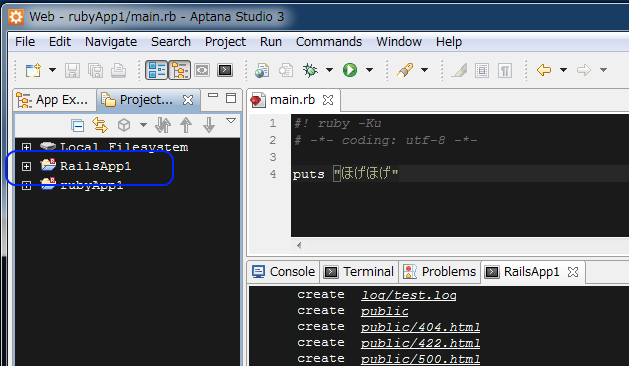Toggle block selection mode icon
The height and width of the screenshot is (366, 629).
pyautogui.click(x=482, y=70)
